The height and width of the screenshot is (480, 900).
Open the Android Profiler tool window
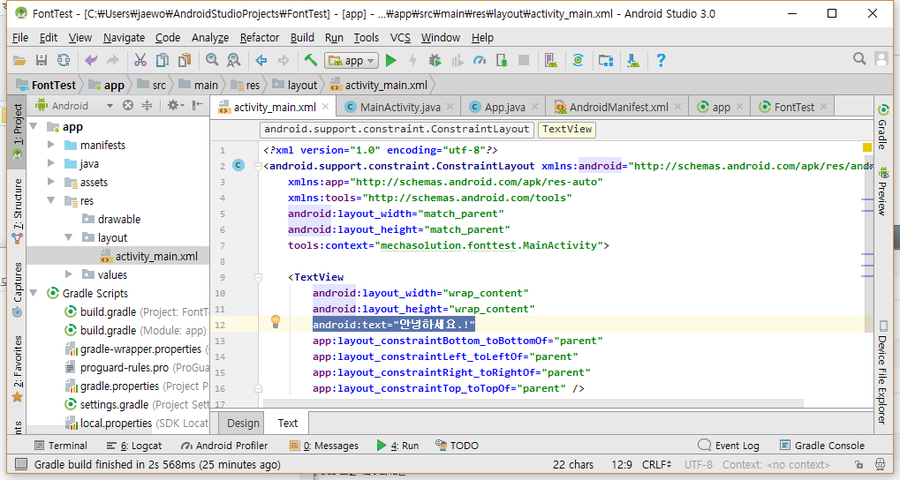tap(224, 446)
